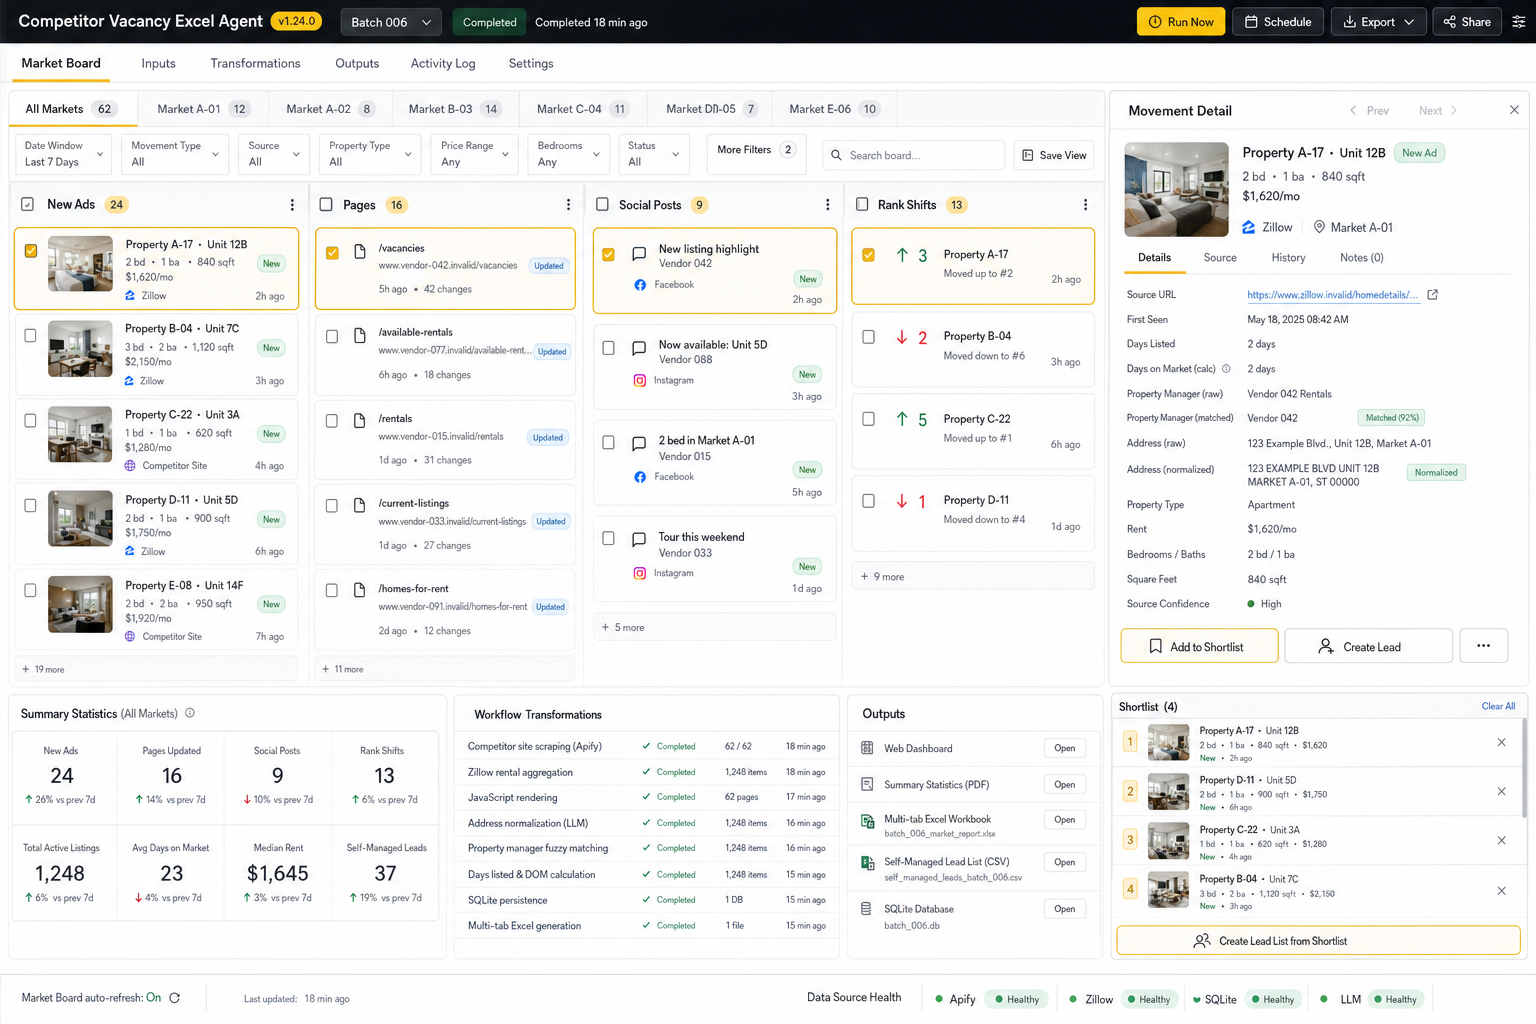The image size is (1536, 1024).
Task: Click Create Lead List from Shortlist
Action: [x=1318, y=941]
